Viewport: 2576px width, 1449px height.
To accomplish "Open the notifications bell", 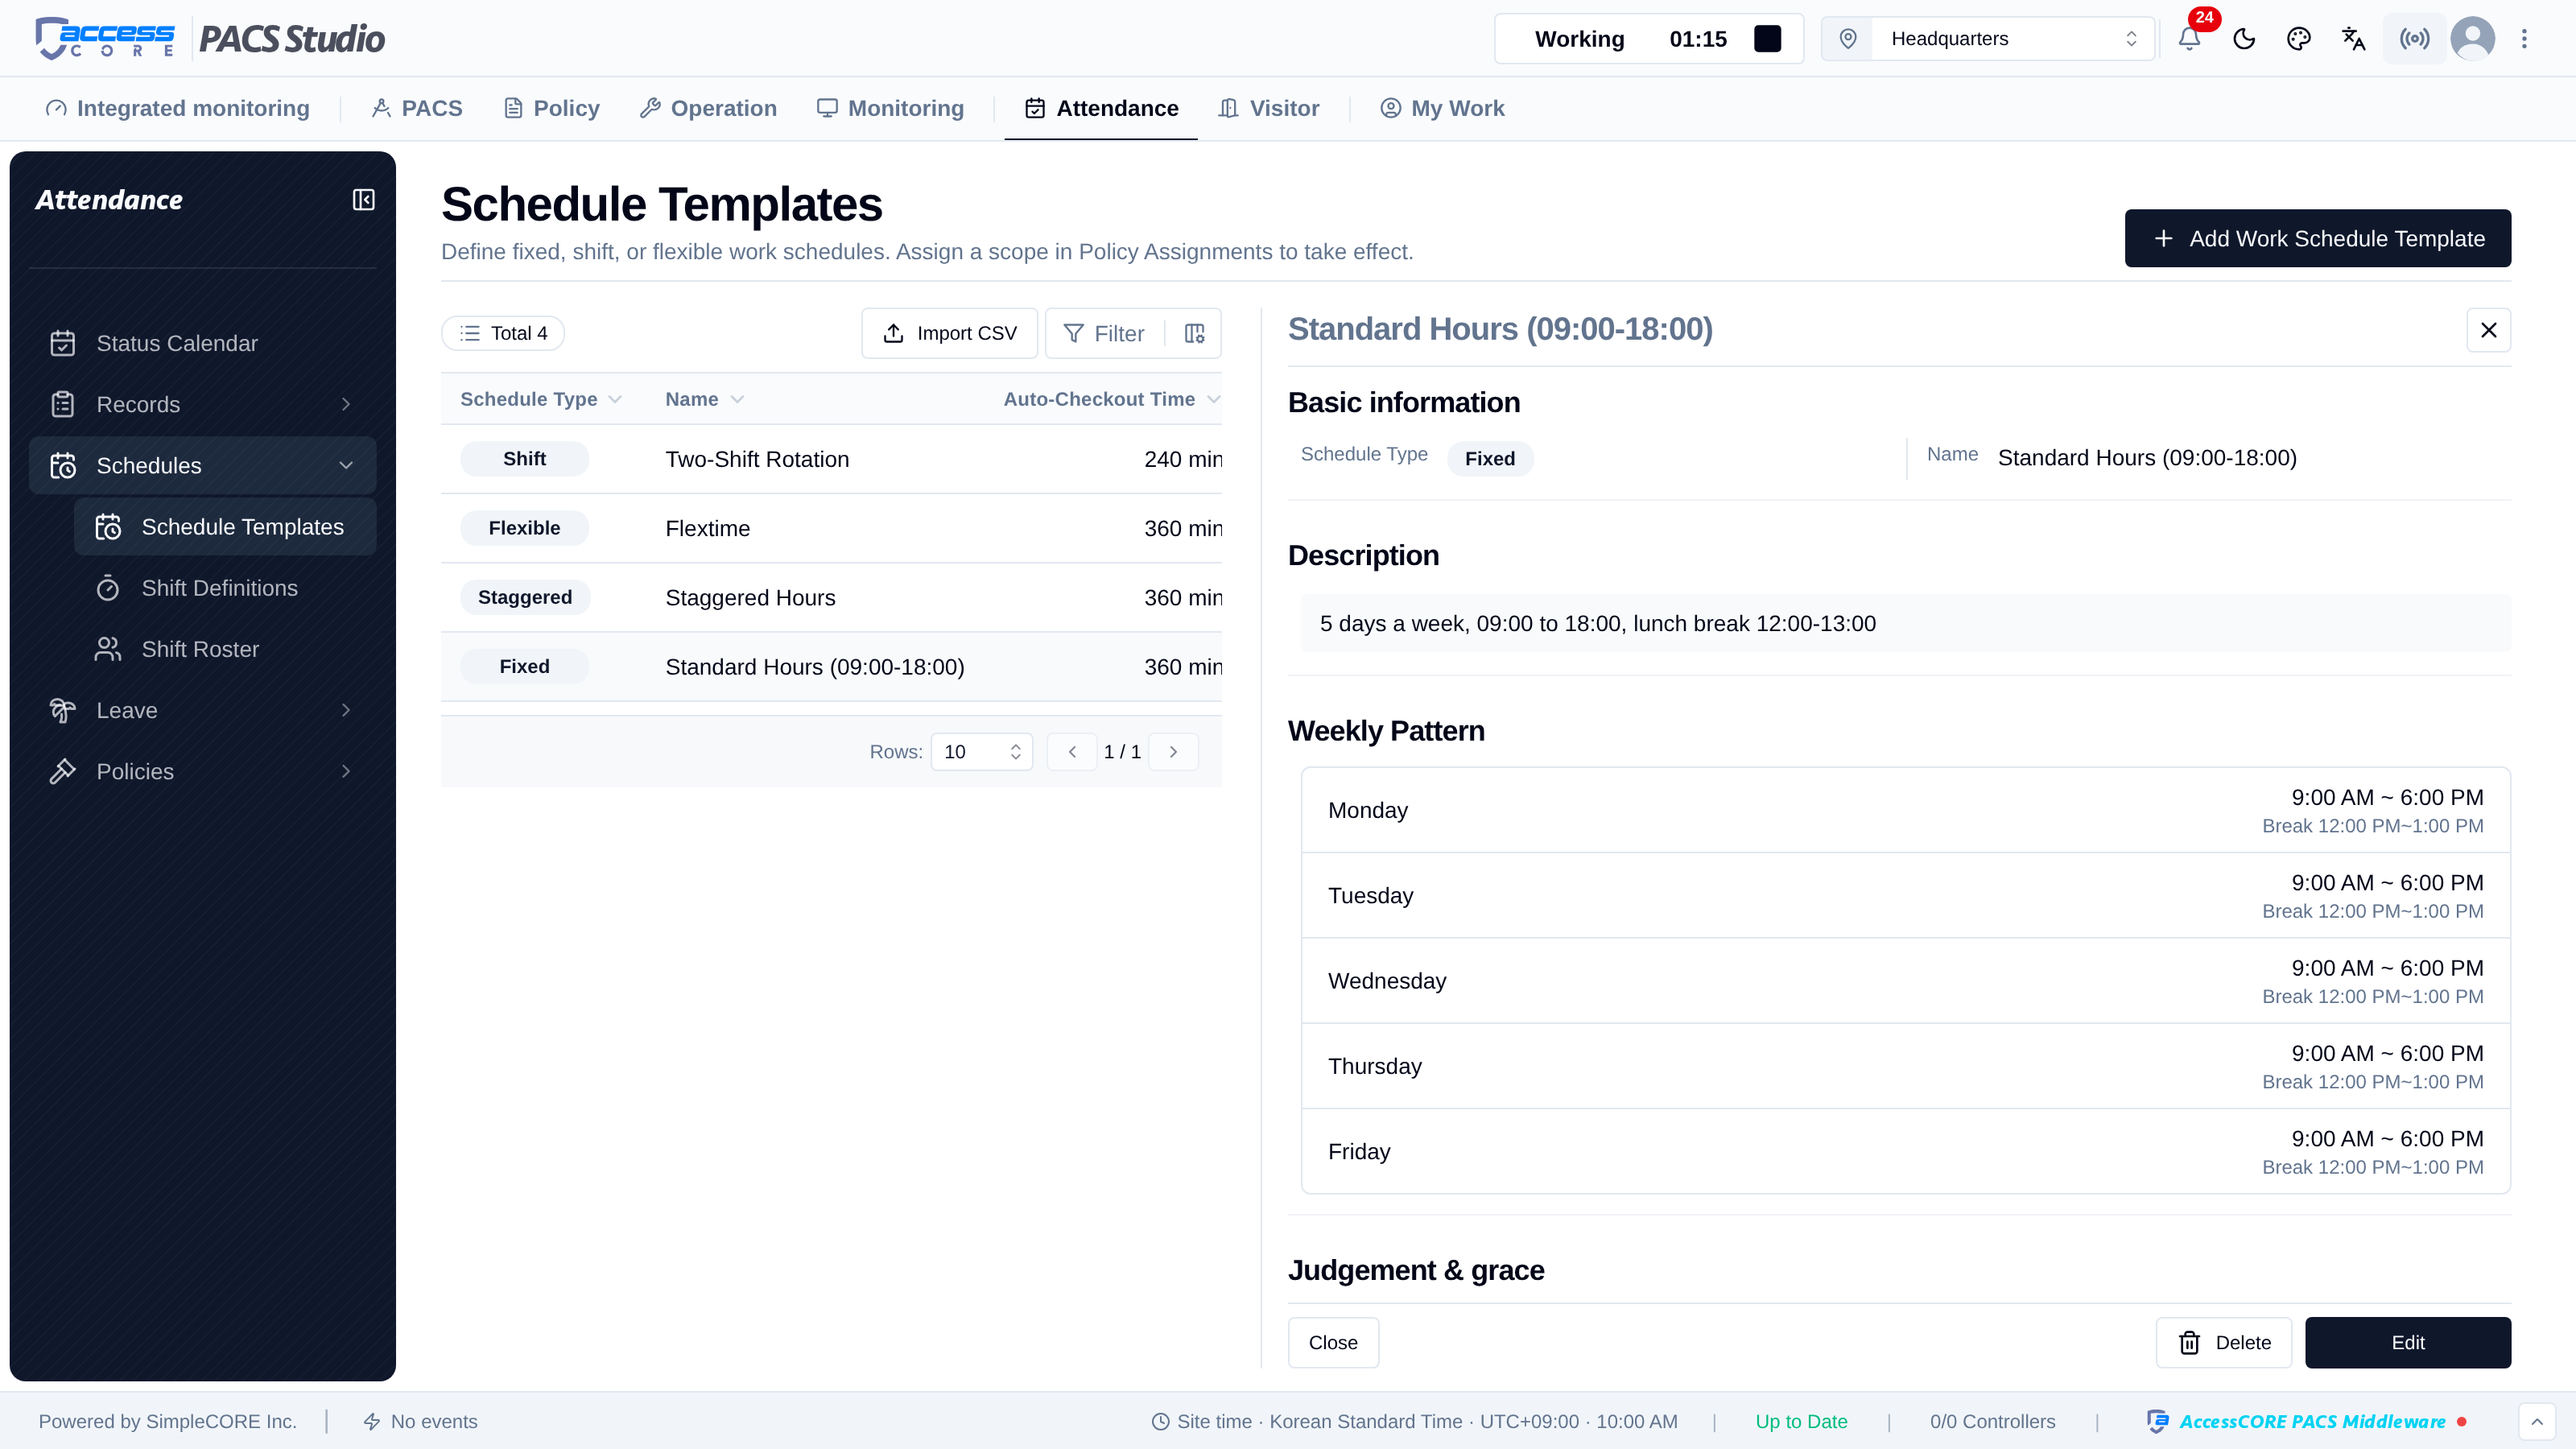I will click(2189, 39).
